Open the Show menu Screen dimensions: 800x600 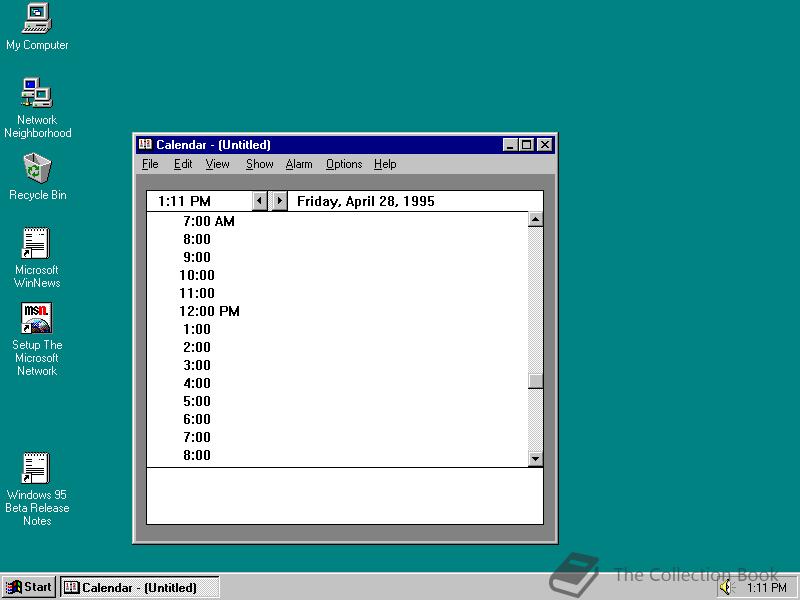[260, 164]
